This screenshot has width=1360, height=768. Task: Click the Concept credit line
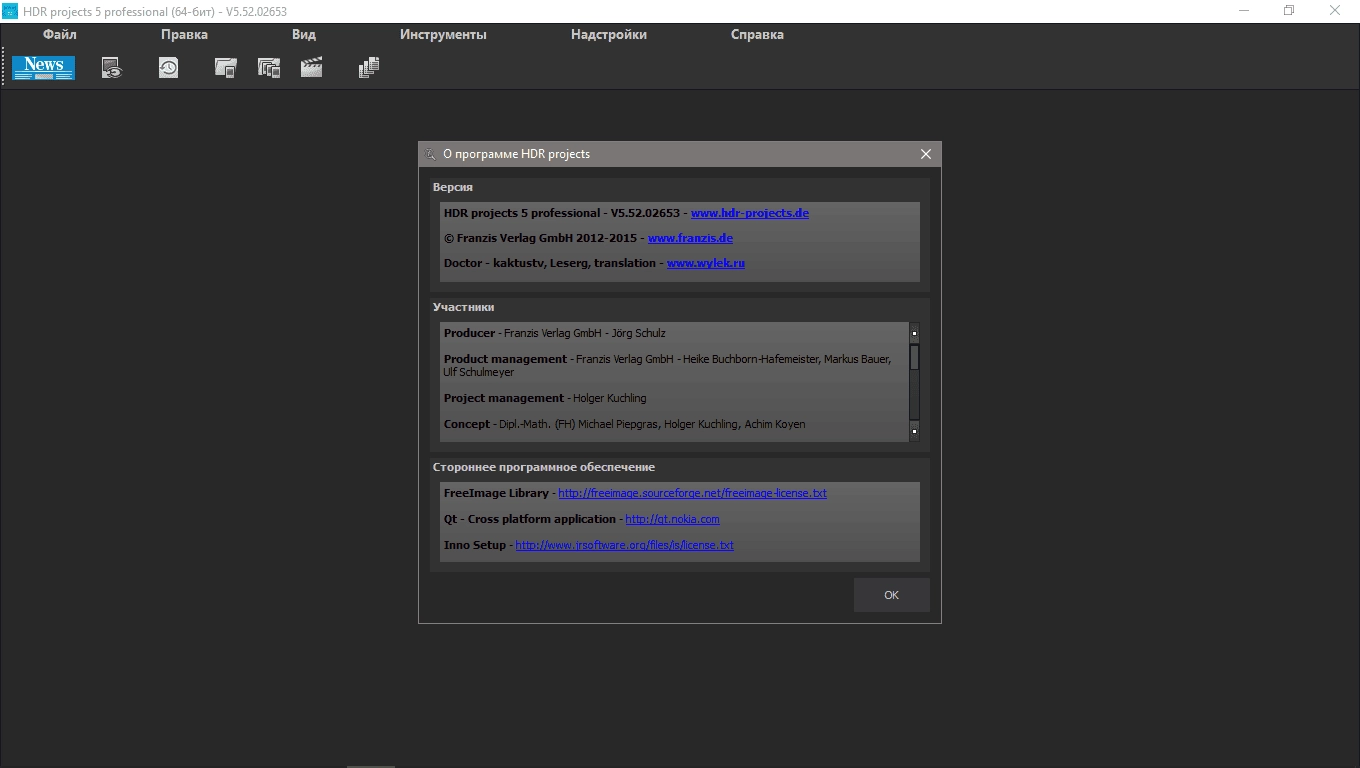[624, 424]
